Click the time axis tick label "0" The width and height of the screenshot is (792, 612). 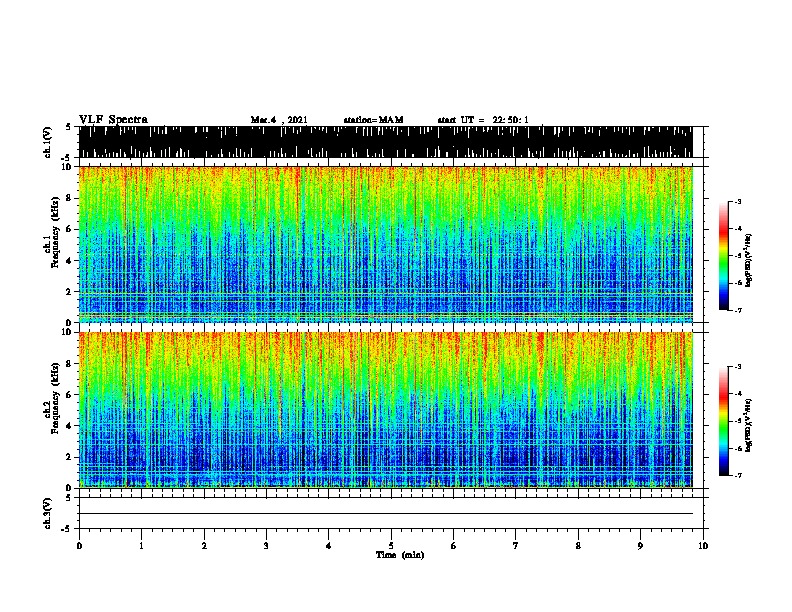point(79,545)
